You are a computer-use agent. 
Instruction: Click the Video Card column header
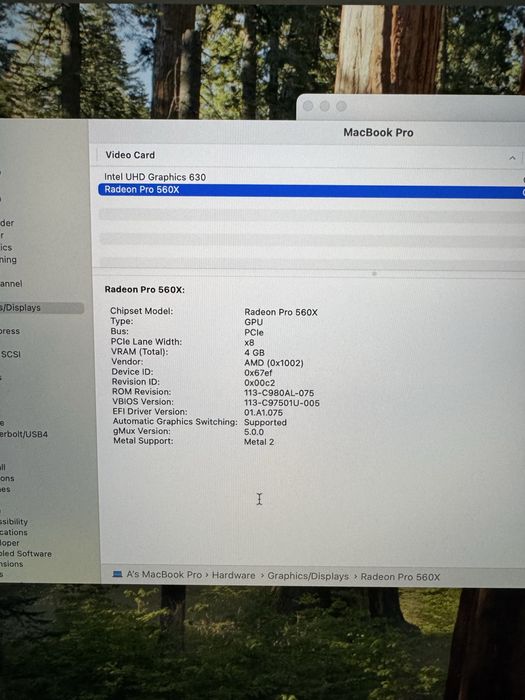tap(130, 155)
